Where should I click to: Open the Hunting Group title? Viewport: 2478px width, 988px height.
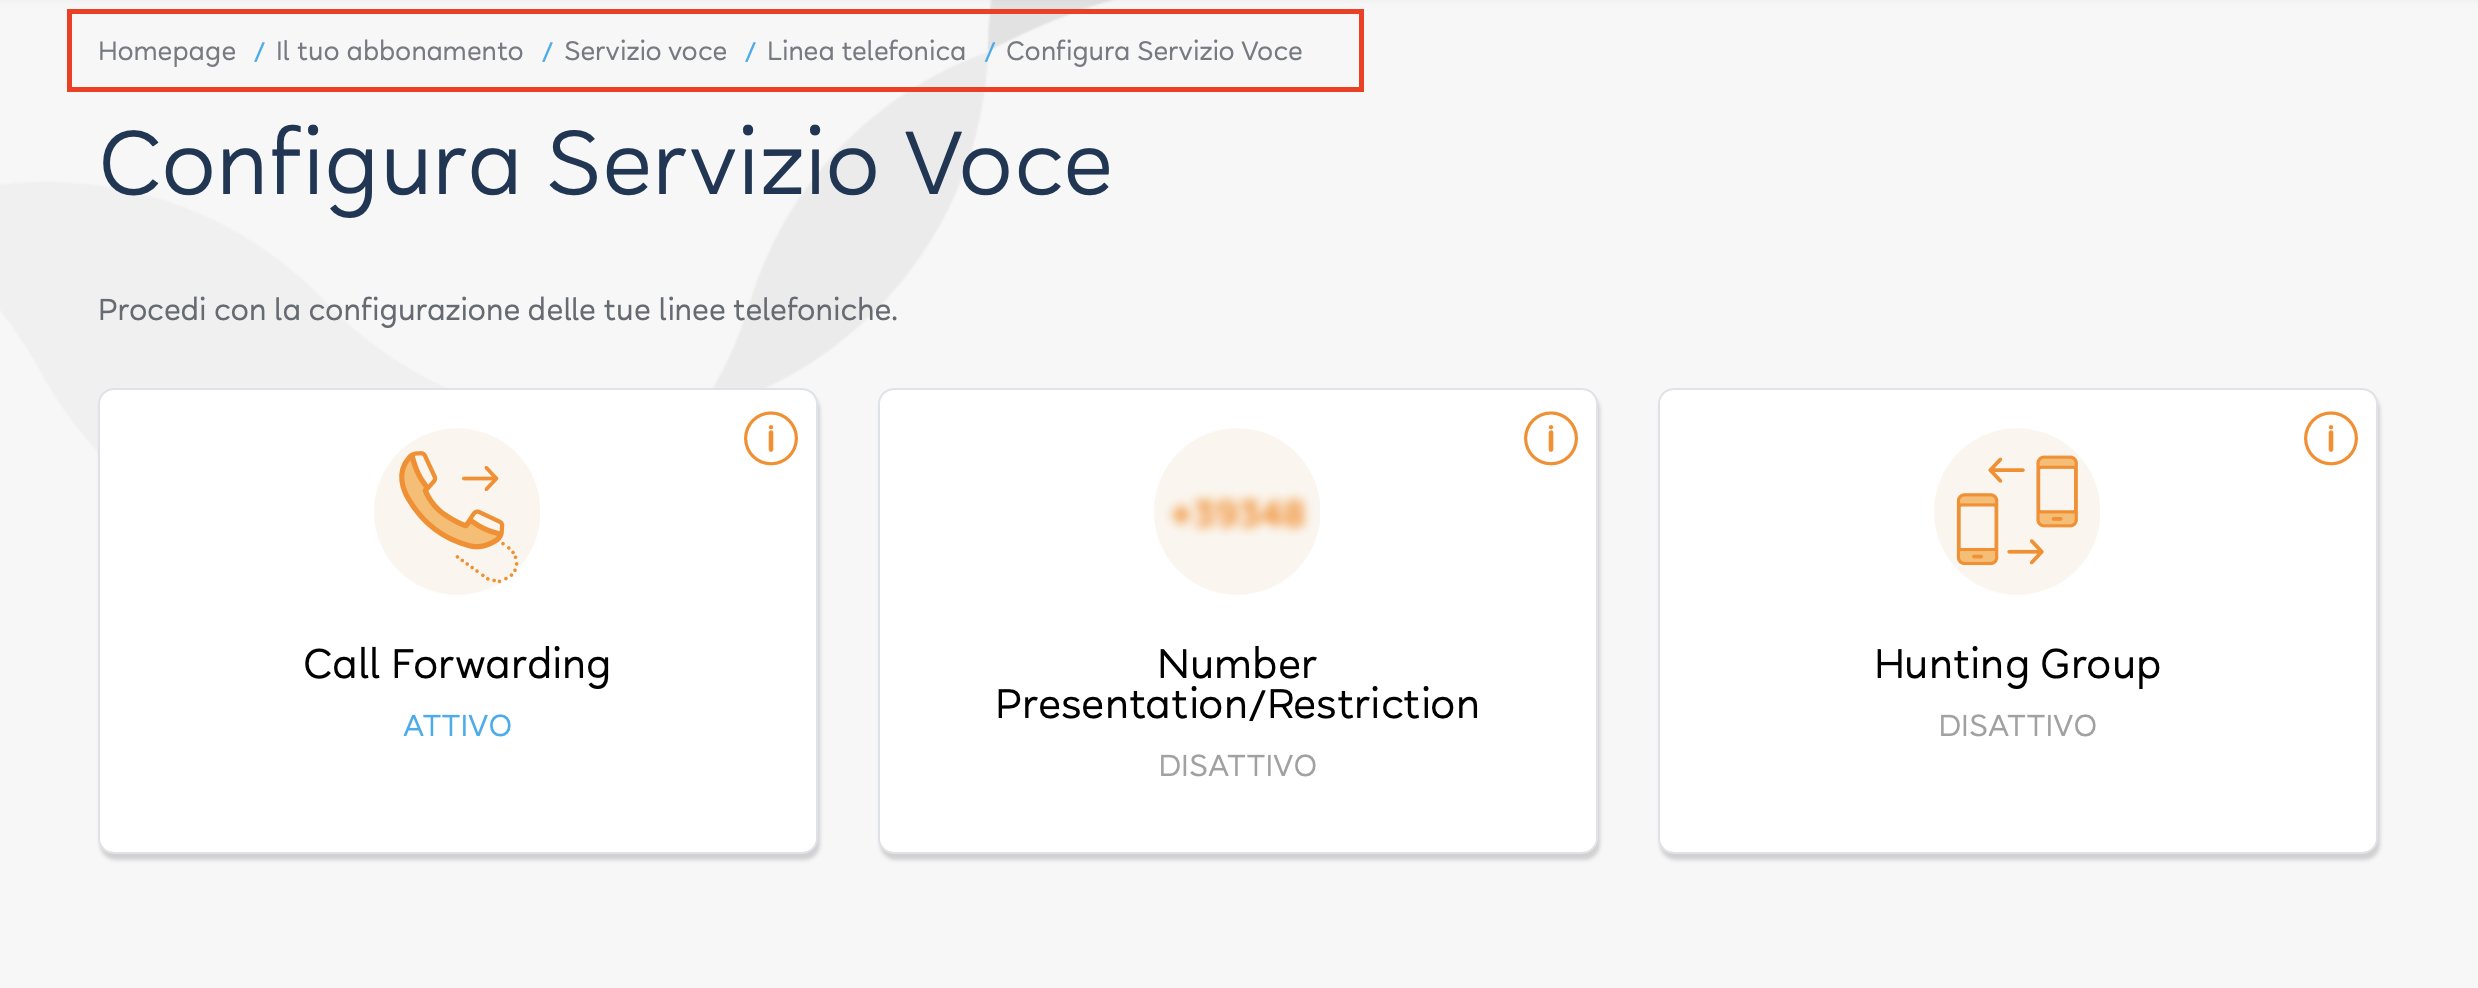(x=2017, y=664)
